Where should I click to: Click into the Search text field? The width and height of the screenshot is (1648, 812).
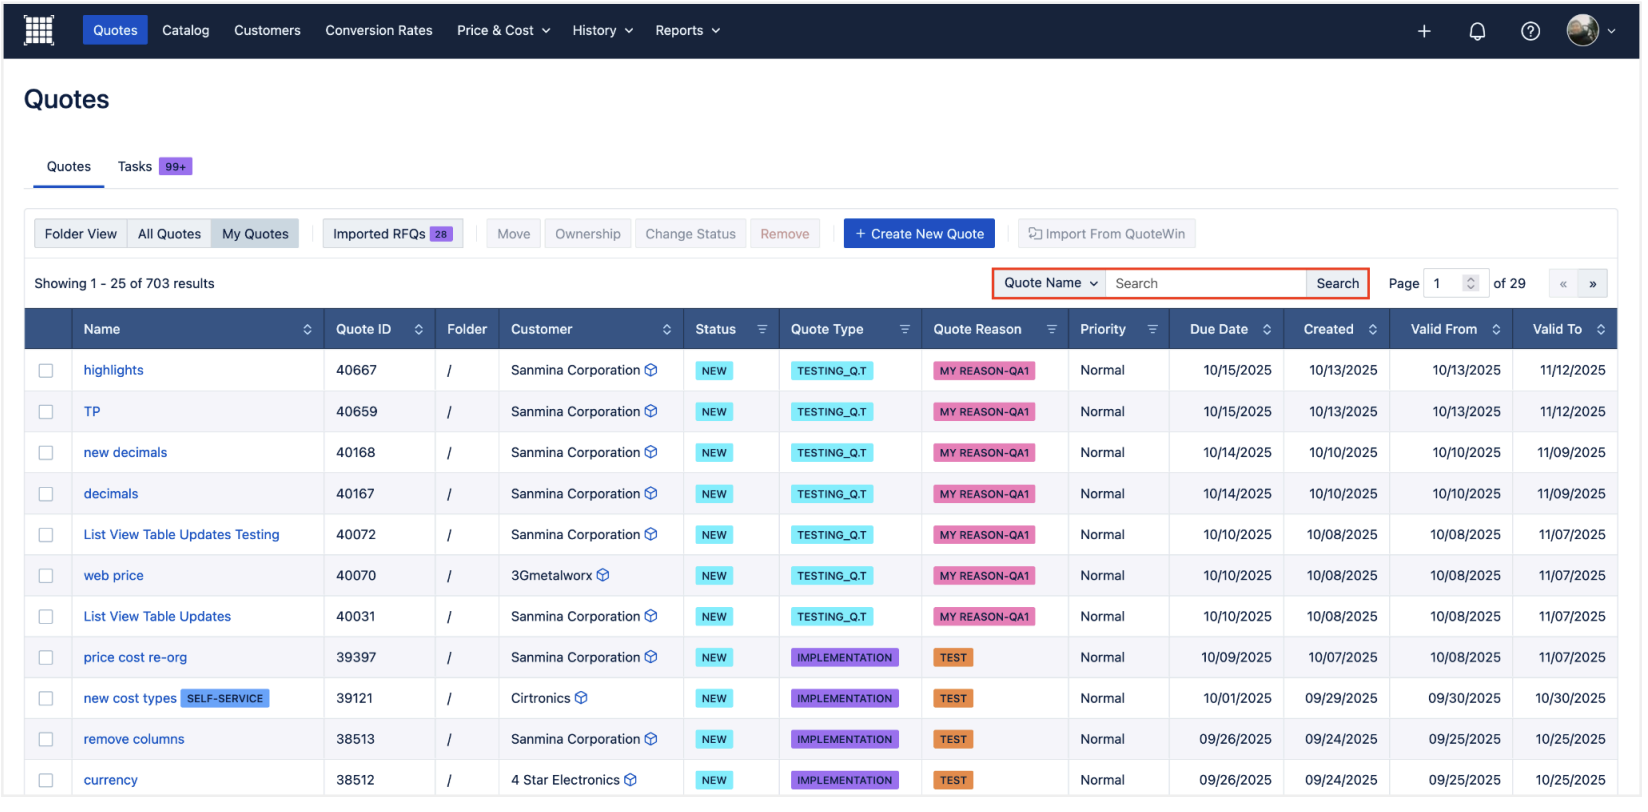[x=1204, y=284]
